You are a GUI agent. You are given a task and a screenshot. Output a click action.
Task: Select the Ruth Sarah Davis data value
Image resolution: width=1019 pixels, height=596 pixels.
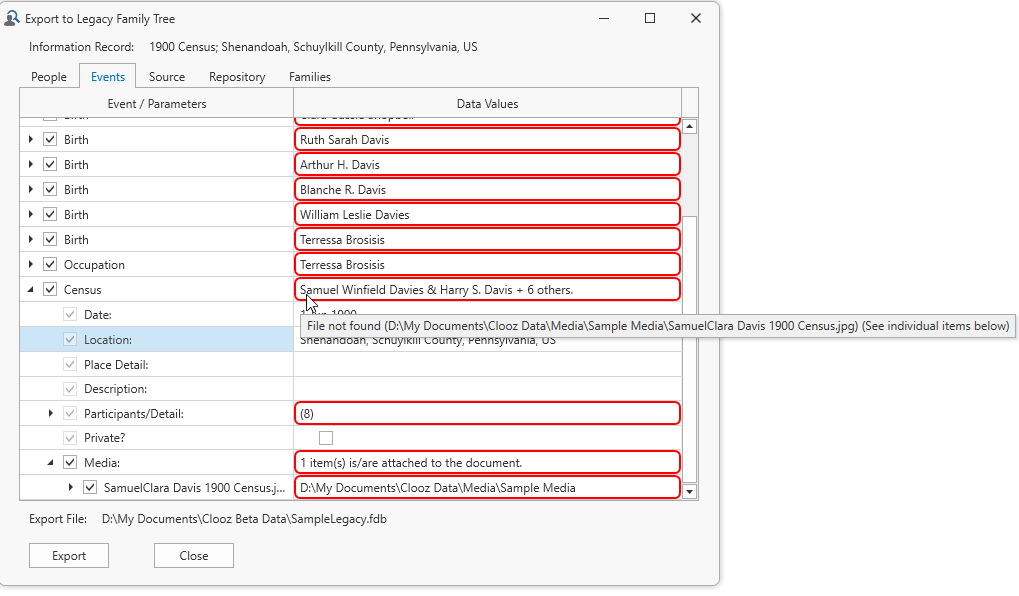pos(486,140)
